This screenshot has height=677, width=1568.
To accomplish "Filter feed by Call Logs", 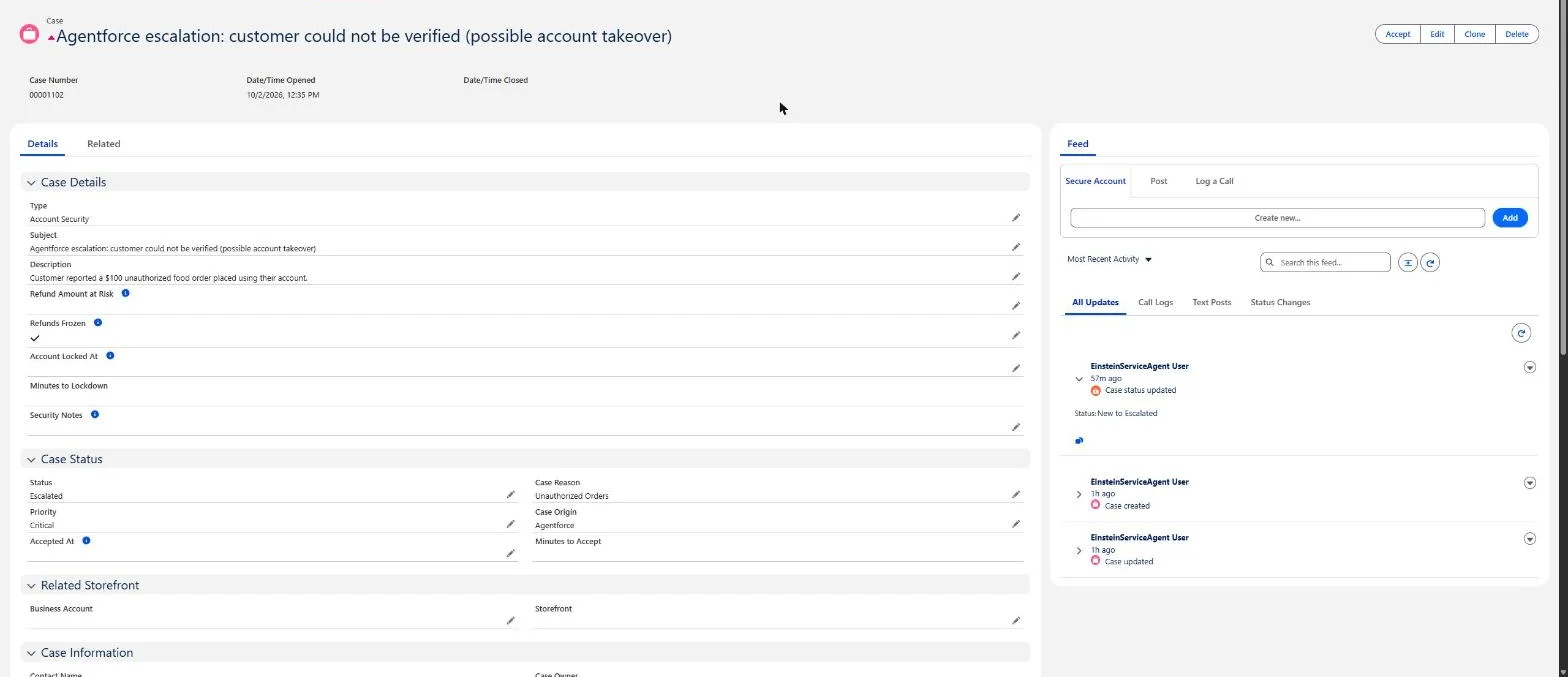I will pos(1155,302).
